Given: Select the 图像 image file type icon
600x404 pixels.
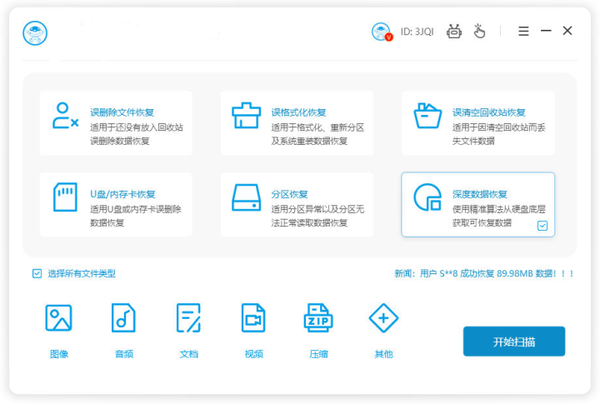Looking at the screenshot, I should (x=59, y=318).
